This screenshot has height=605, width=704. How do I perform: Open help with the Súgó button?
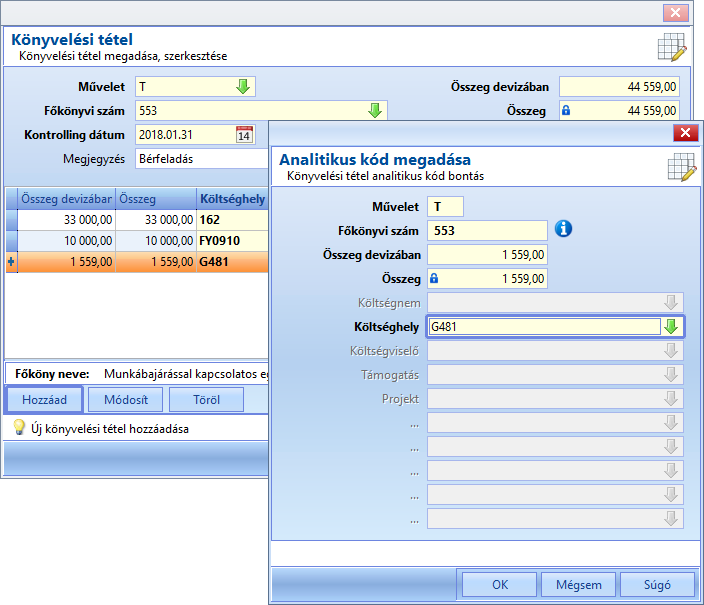pos(657,584)
